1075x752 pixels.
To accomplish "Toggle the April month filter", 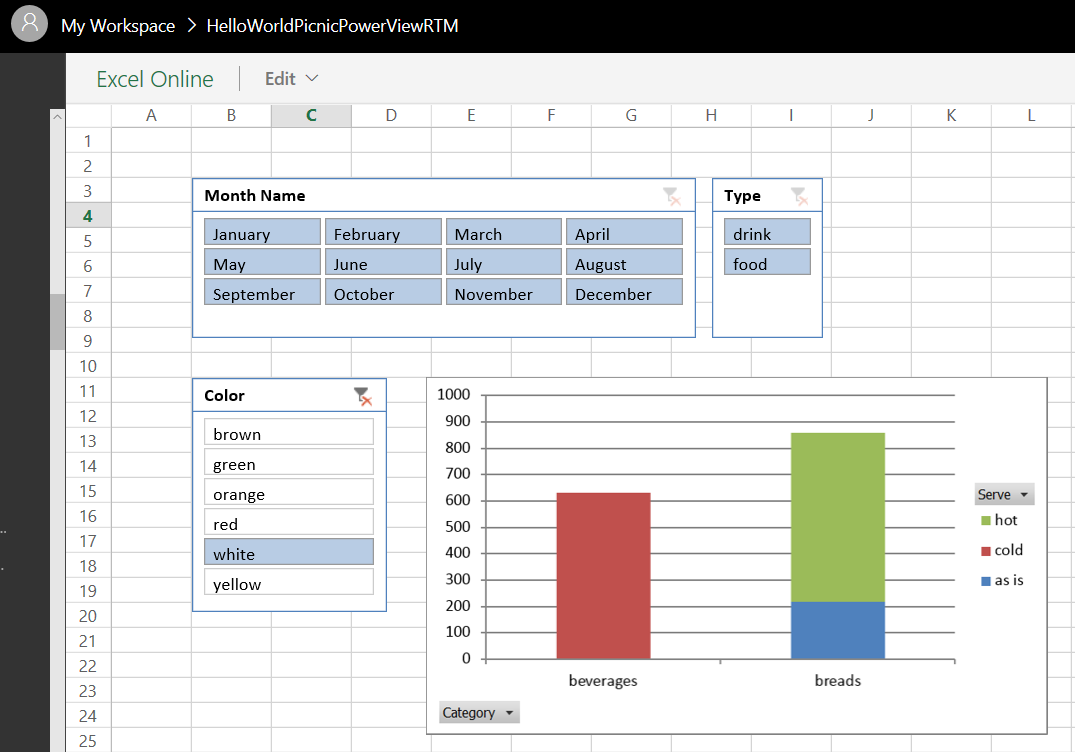I will tap(625, 232).
